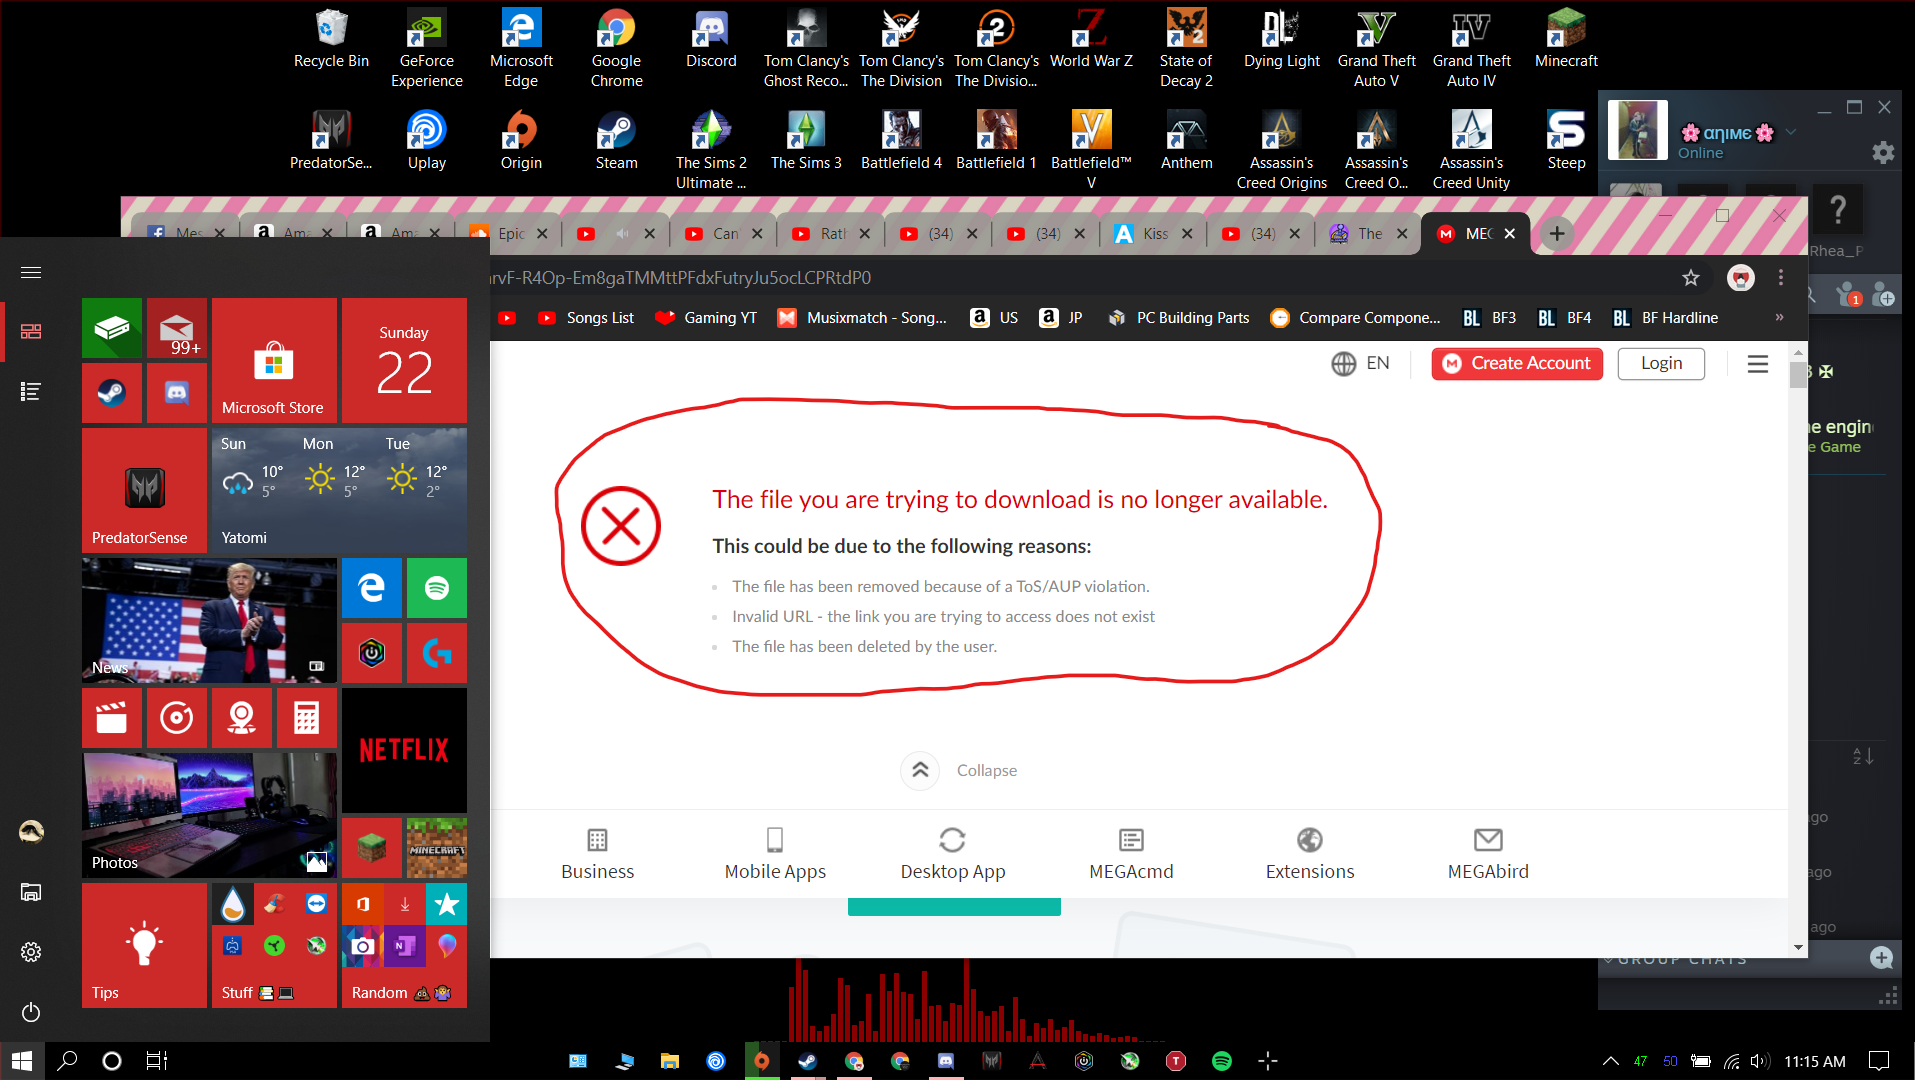The image size is (1915, 1080).
Task: Open the Desktop App link
Action: point(952,855)
